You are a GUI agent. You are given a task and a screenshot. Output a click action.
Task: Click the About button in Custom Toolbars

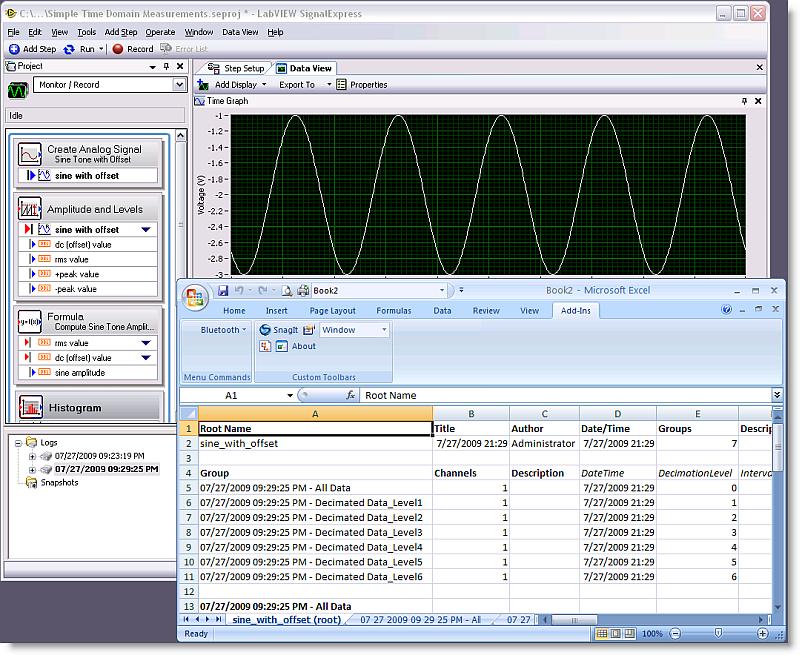click(303, 346)
